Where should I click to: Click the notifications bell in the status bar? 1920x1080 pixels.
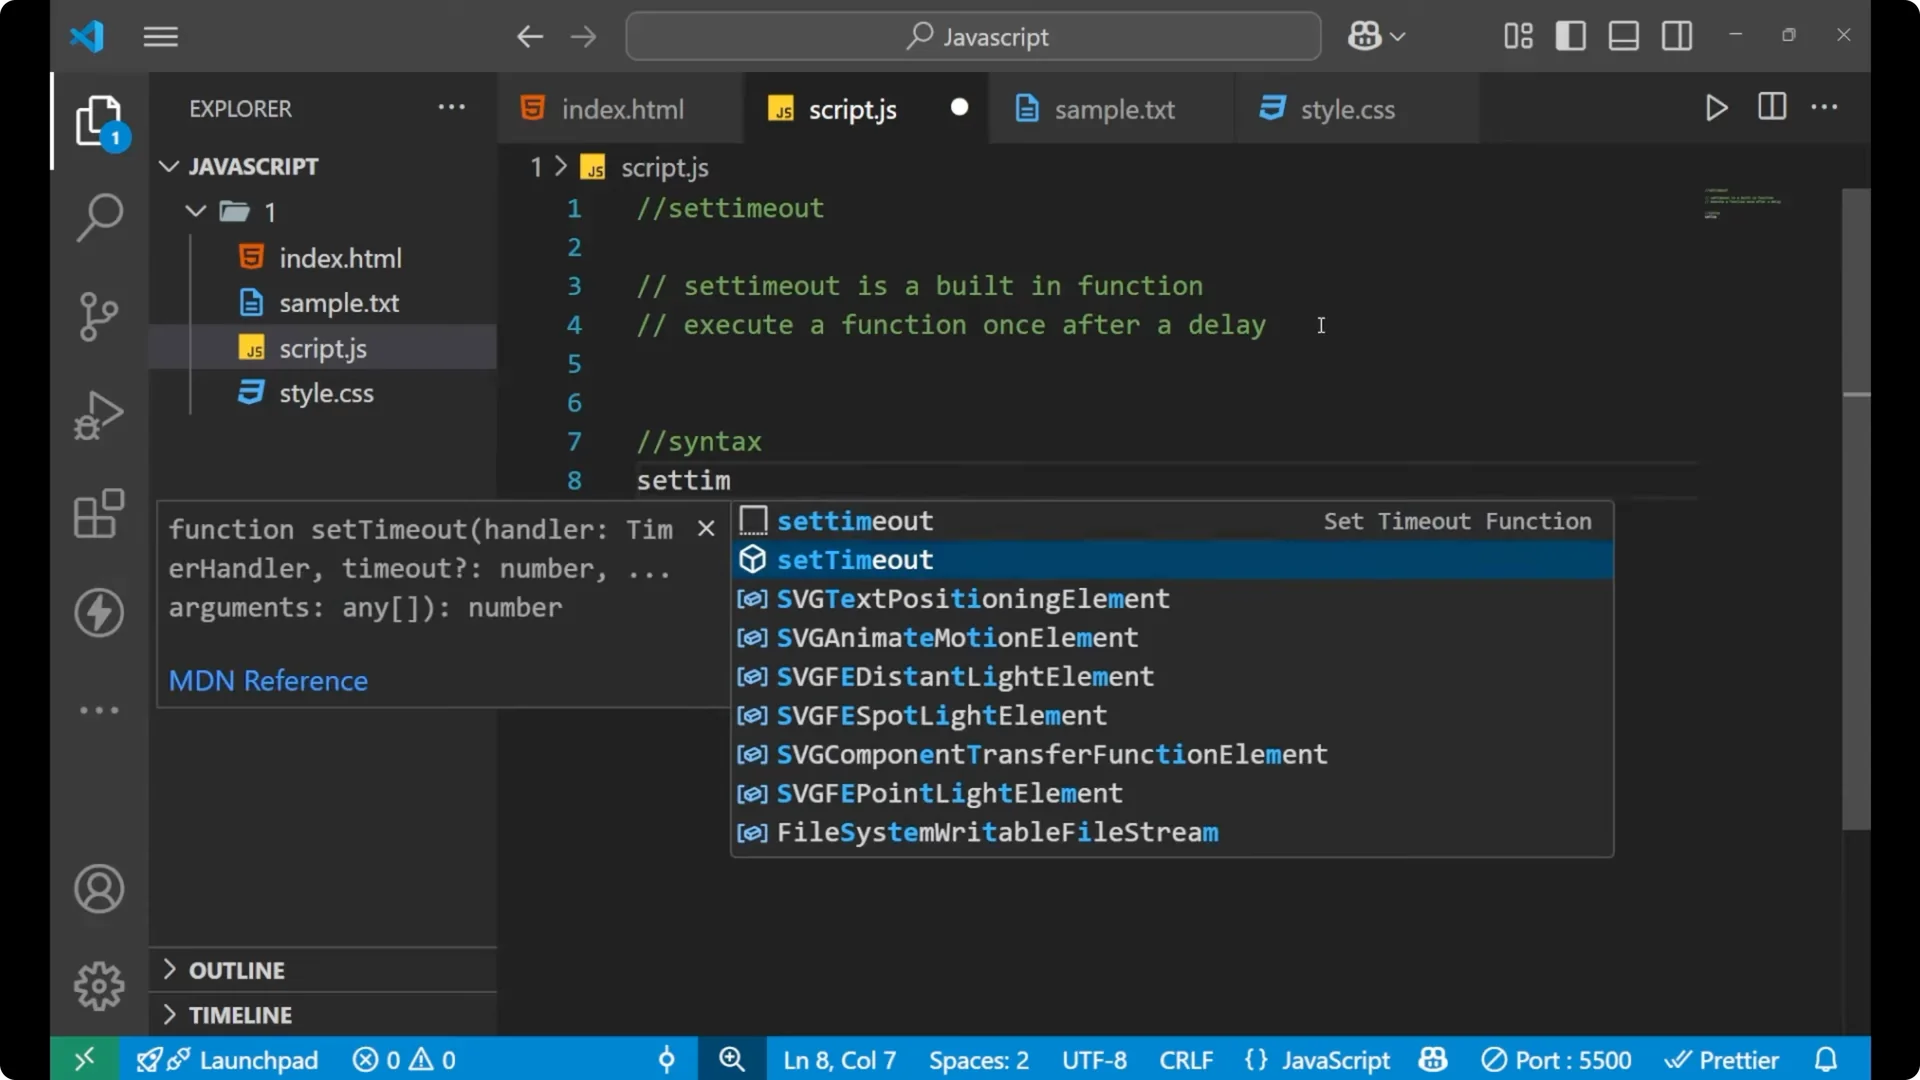click(x=1826, y=1059)
